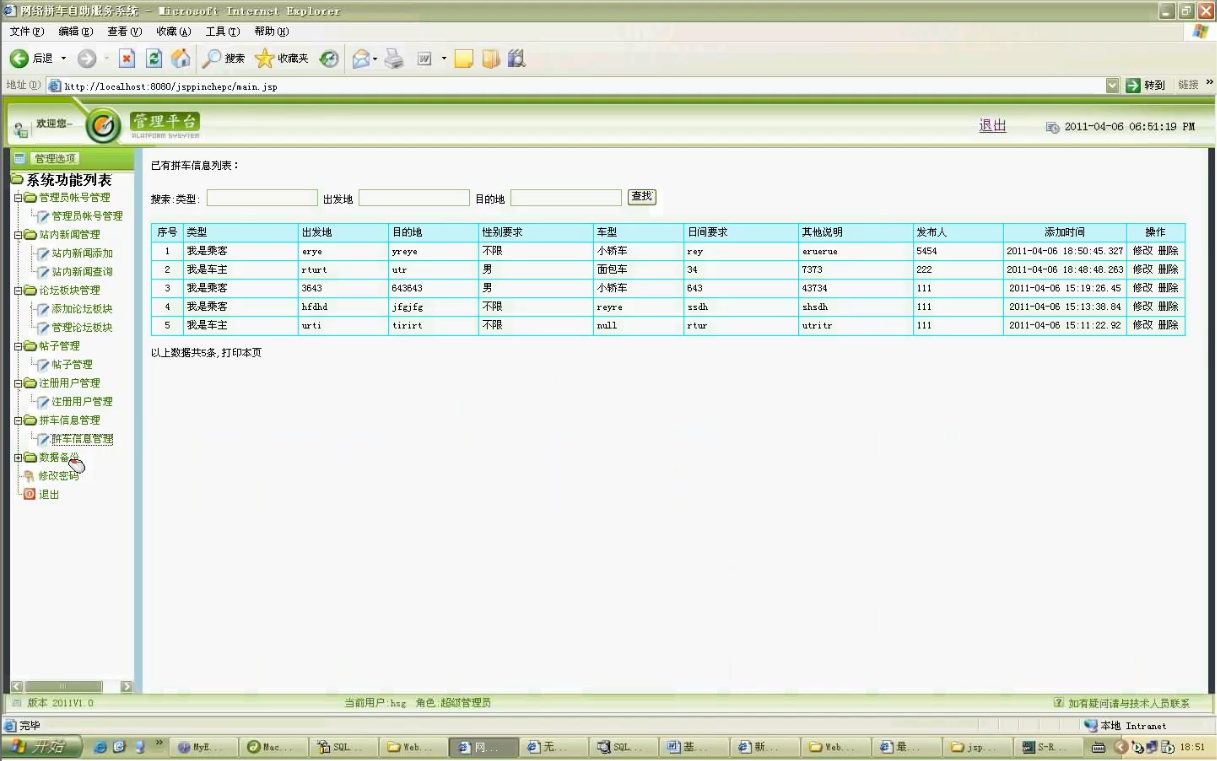Open the 查看(V) menu
Screen dimensions: 1217x761
coord(124,32)
